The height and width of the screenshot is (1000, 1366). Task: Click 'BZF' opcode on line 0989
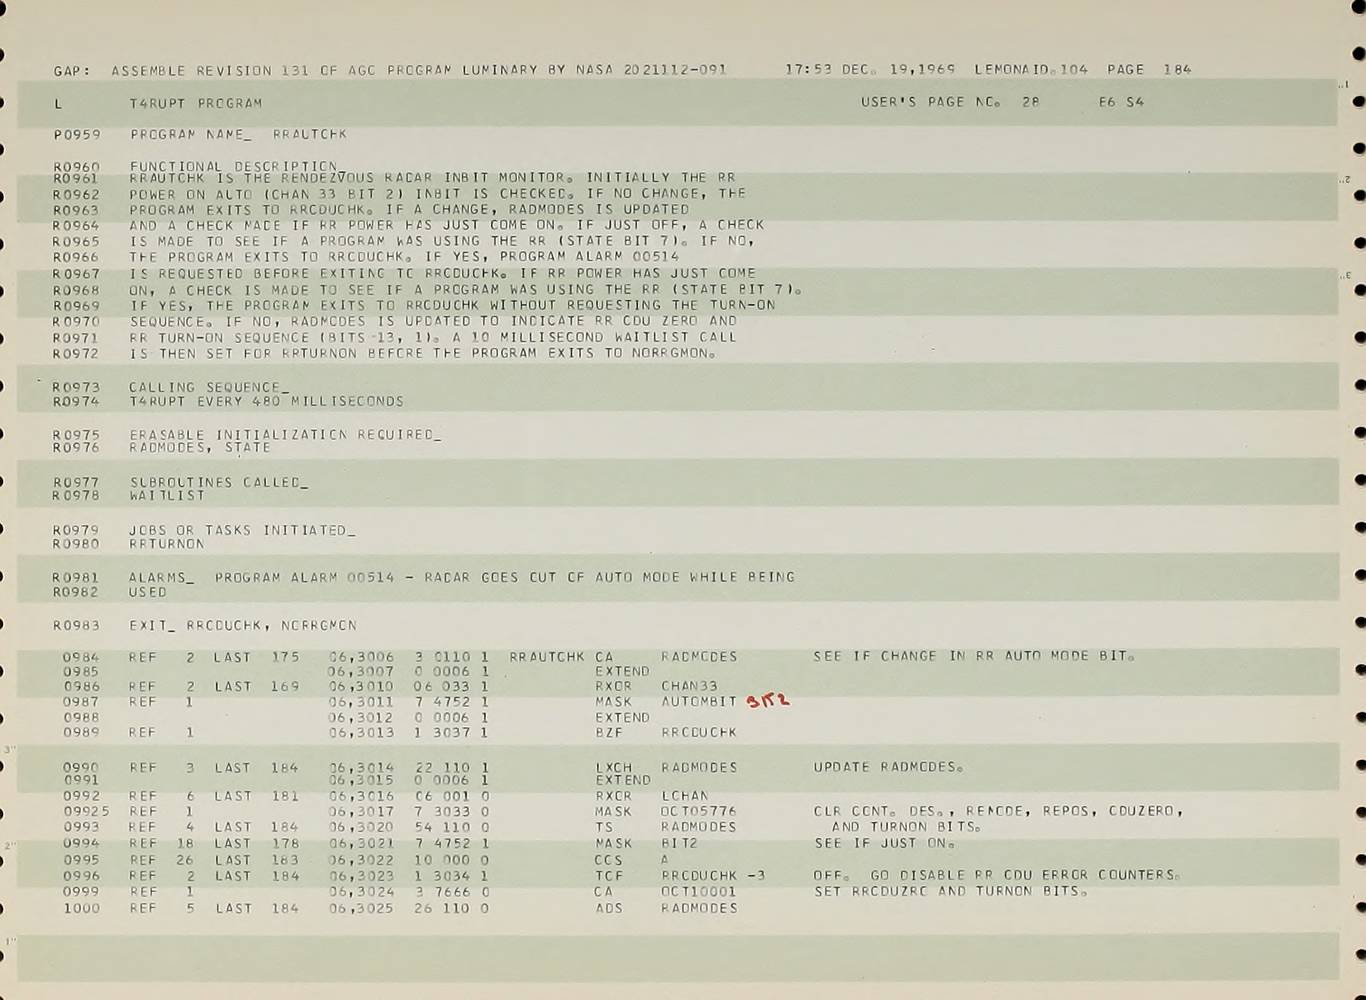coord(608,732)
